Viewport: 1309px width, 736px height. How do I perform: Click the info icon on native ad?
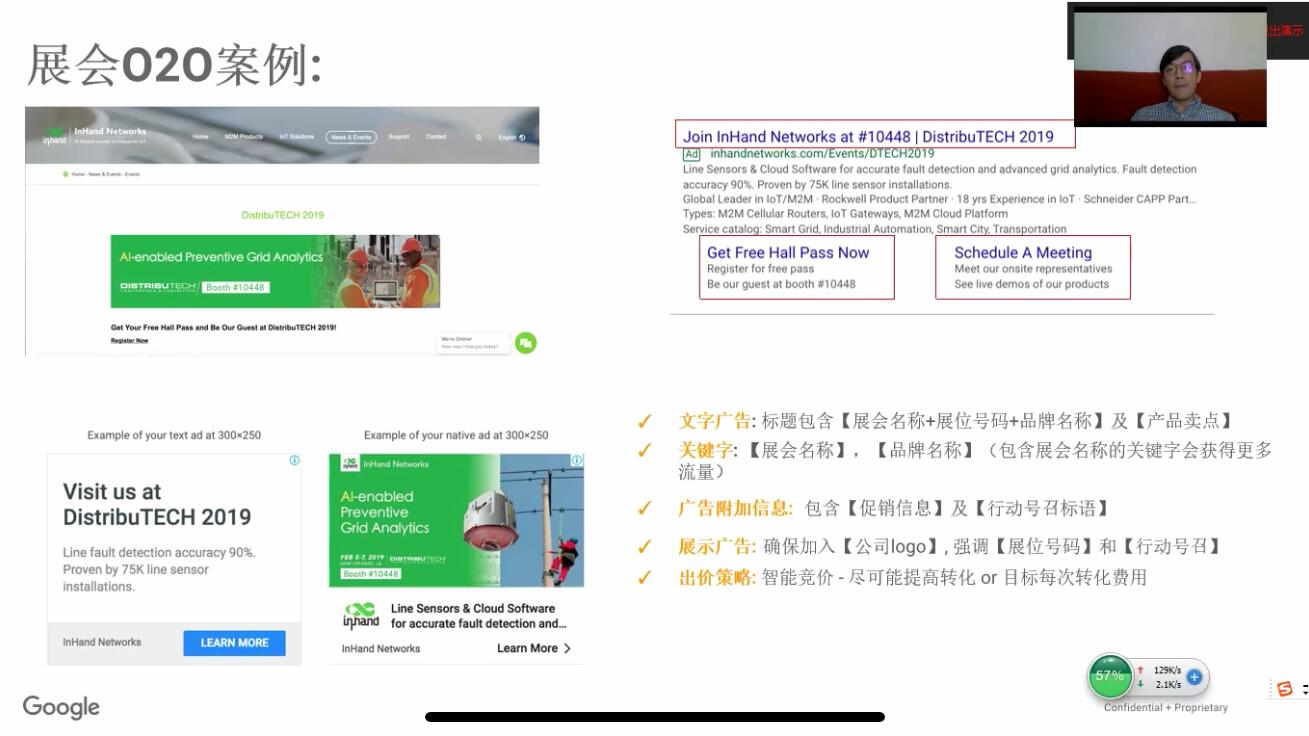coord(577,461)
